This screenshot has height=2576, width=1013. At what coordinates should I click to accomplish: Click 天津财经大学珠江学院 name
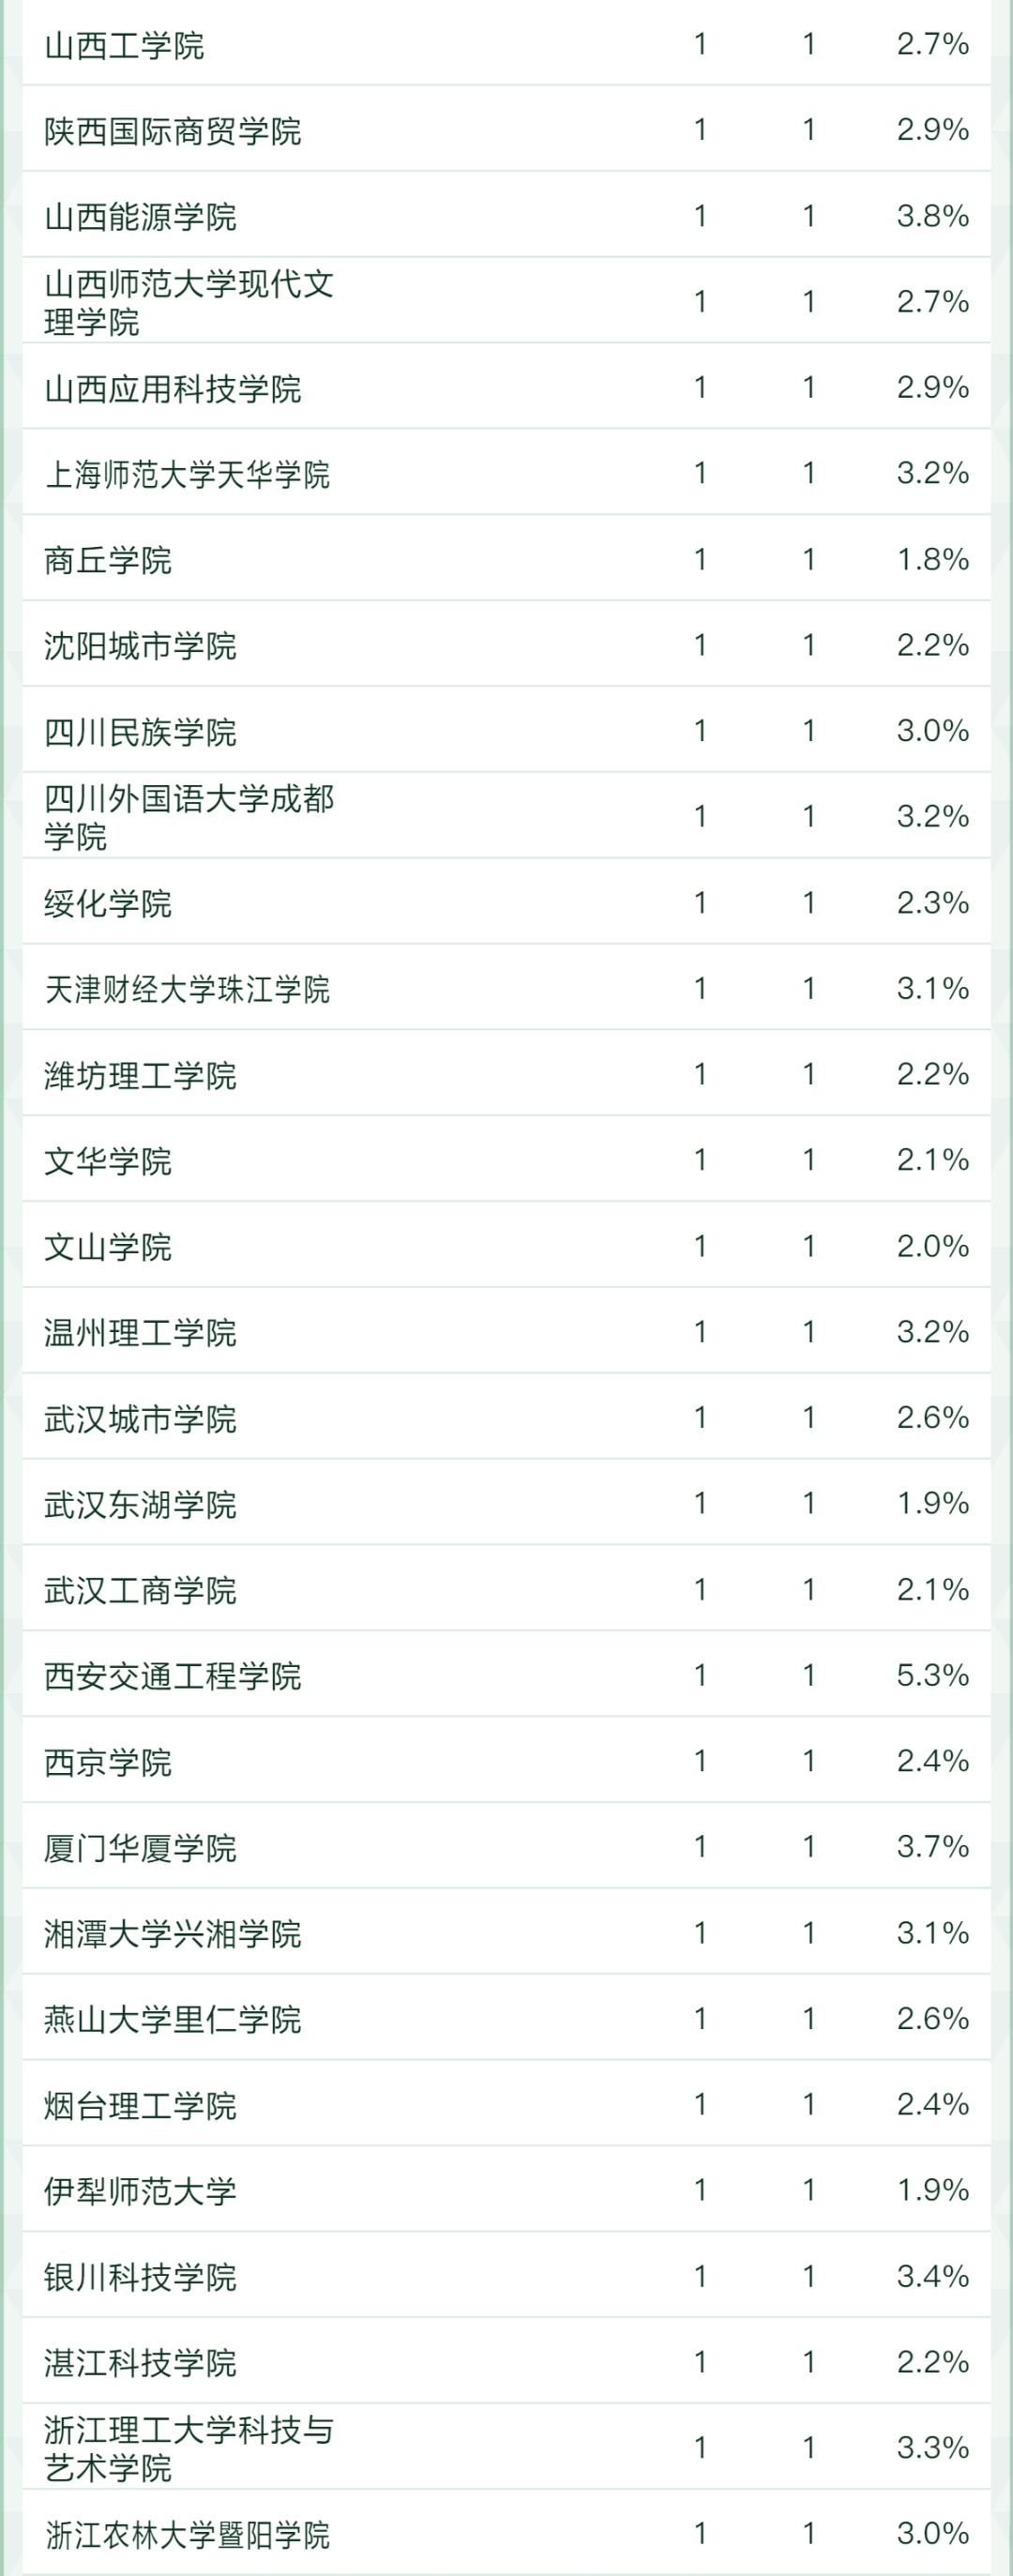coord(187,989)
